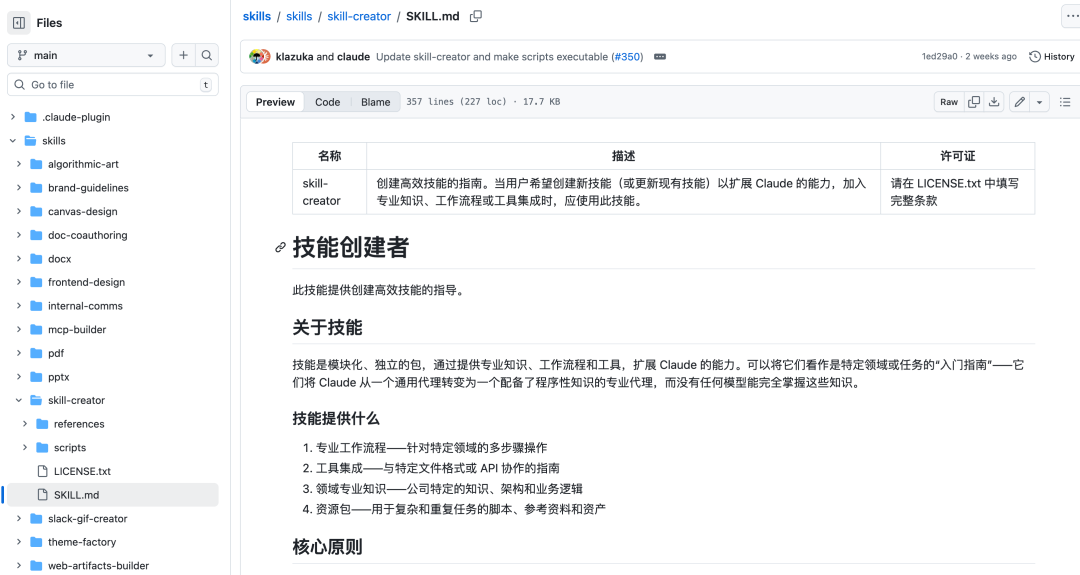Expand the algorithmic-art folder

[x=19, y=164]
